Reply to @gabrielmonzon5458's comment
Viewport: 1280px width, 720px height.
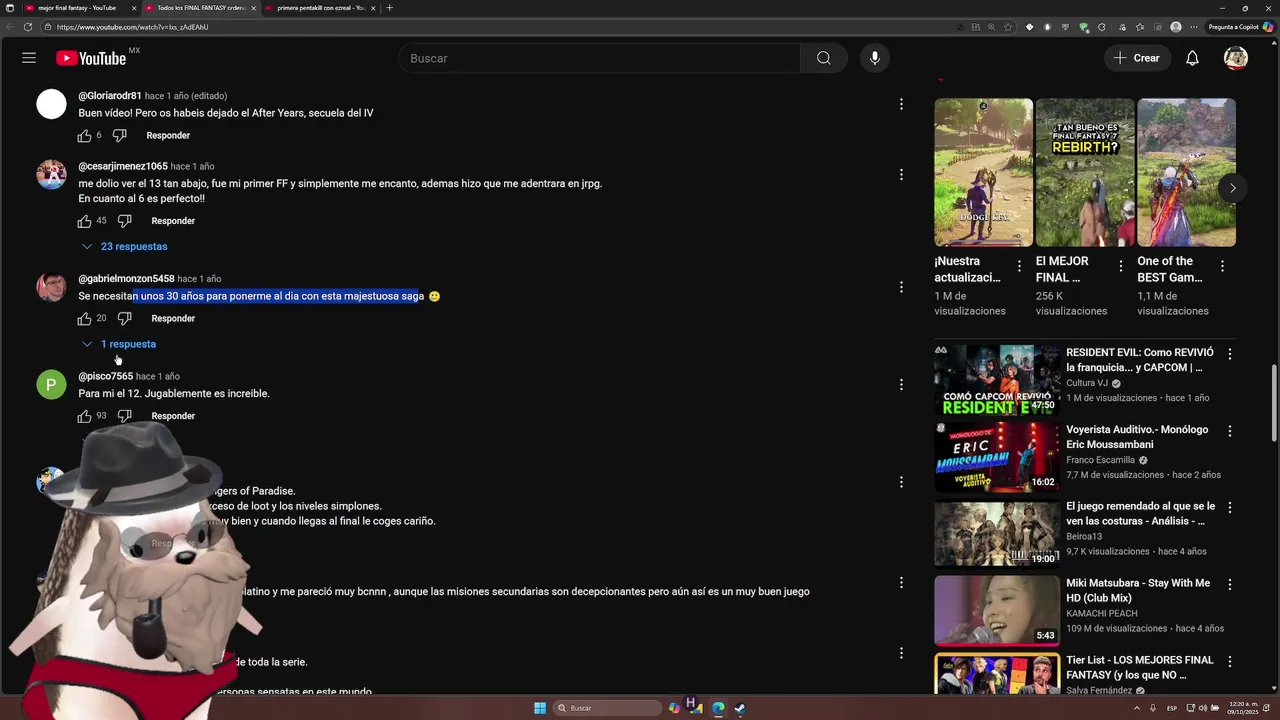[173, 318]
